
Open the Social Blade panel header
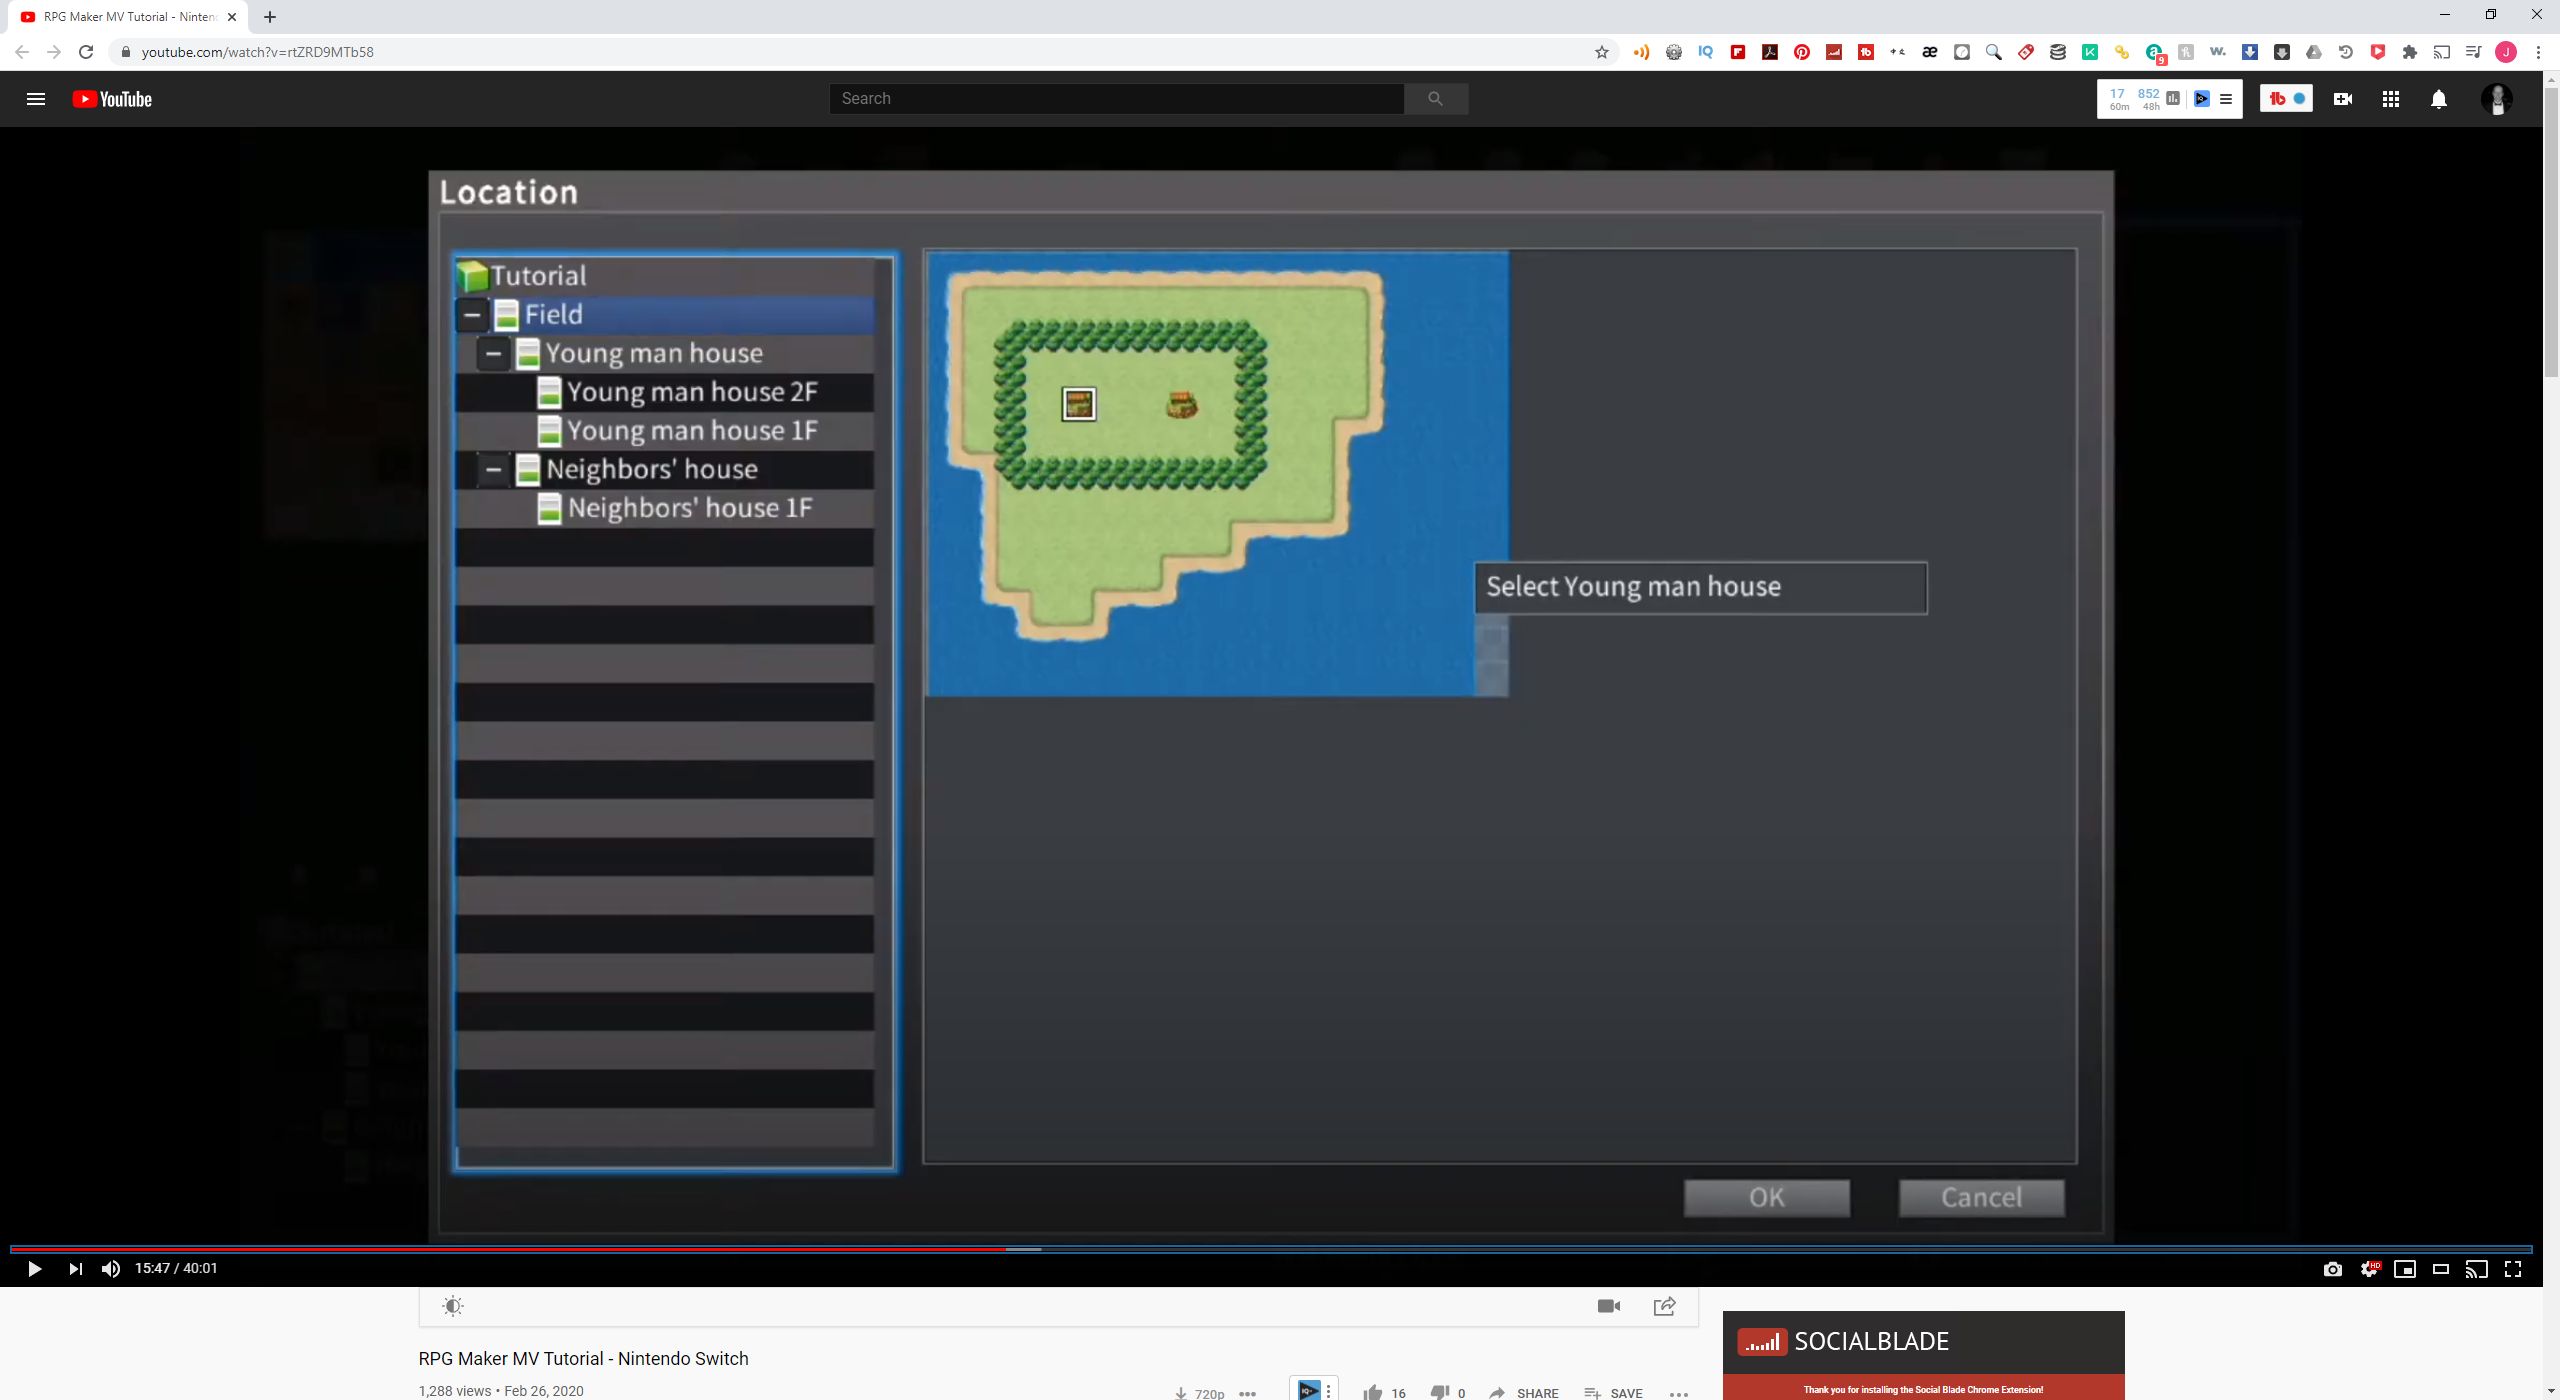click(1923, 1342)
